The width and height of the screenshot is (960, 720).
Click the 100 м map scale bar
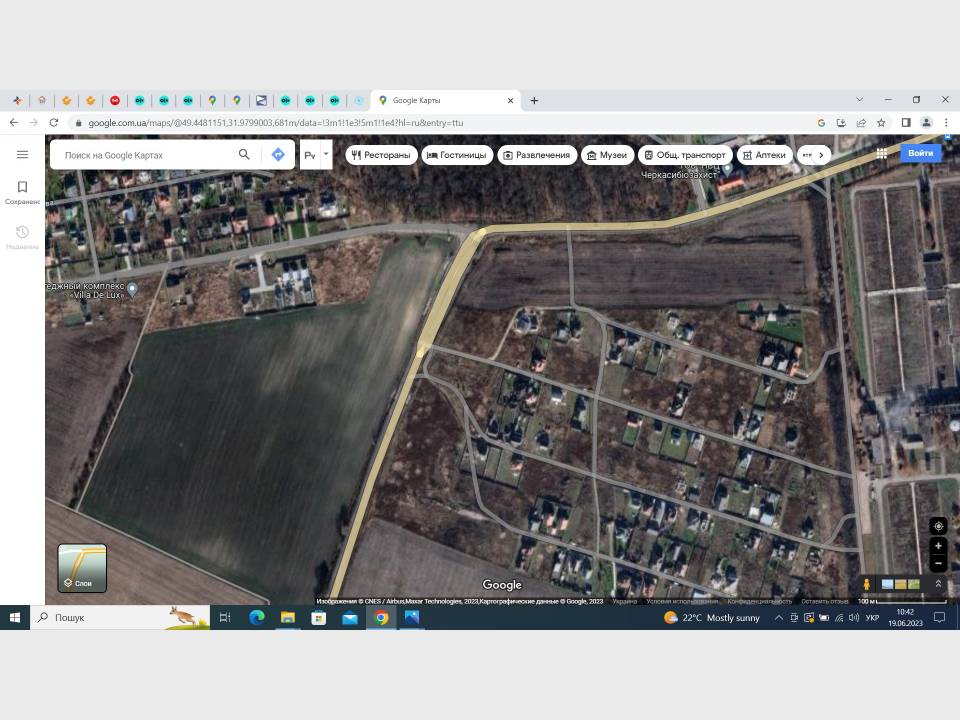[902, 601]
